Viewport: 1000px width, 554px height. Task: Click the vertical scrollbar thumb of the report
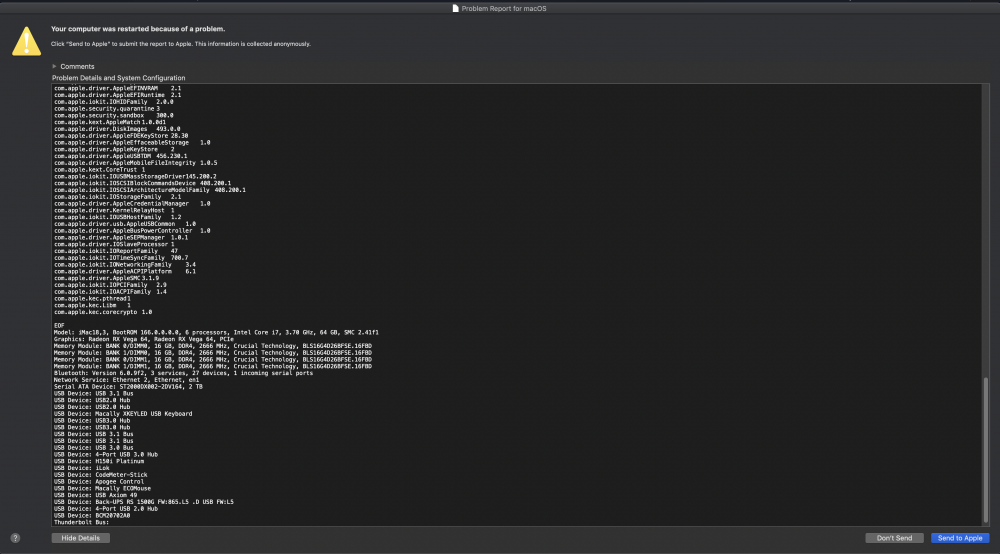click(985, 449)
